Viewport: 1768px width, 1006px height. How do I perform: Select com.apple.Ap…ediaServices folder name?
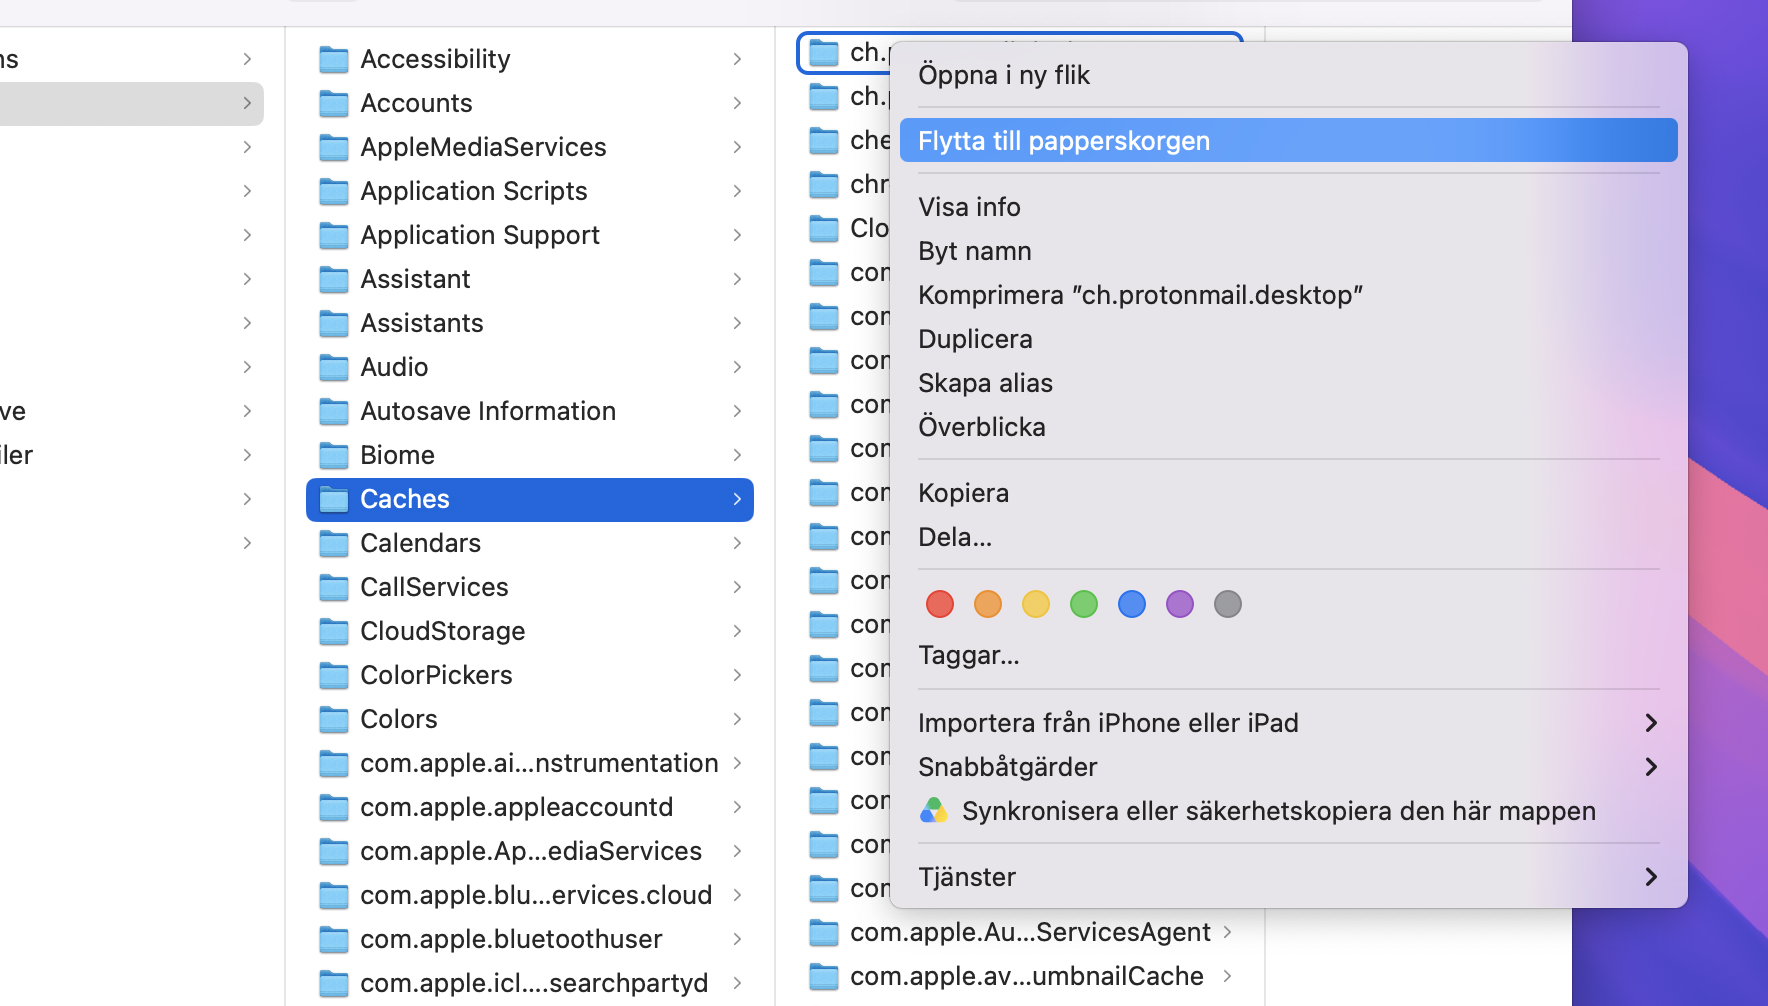[x=531, y=852]
